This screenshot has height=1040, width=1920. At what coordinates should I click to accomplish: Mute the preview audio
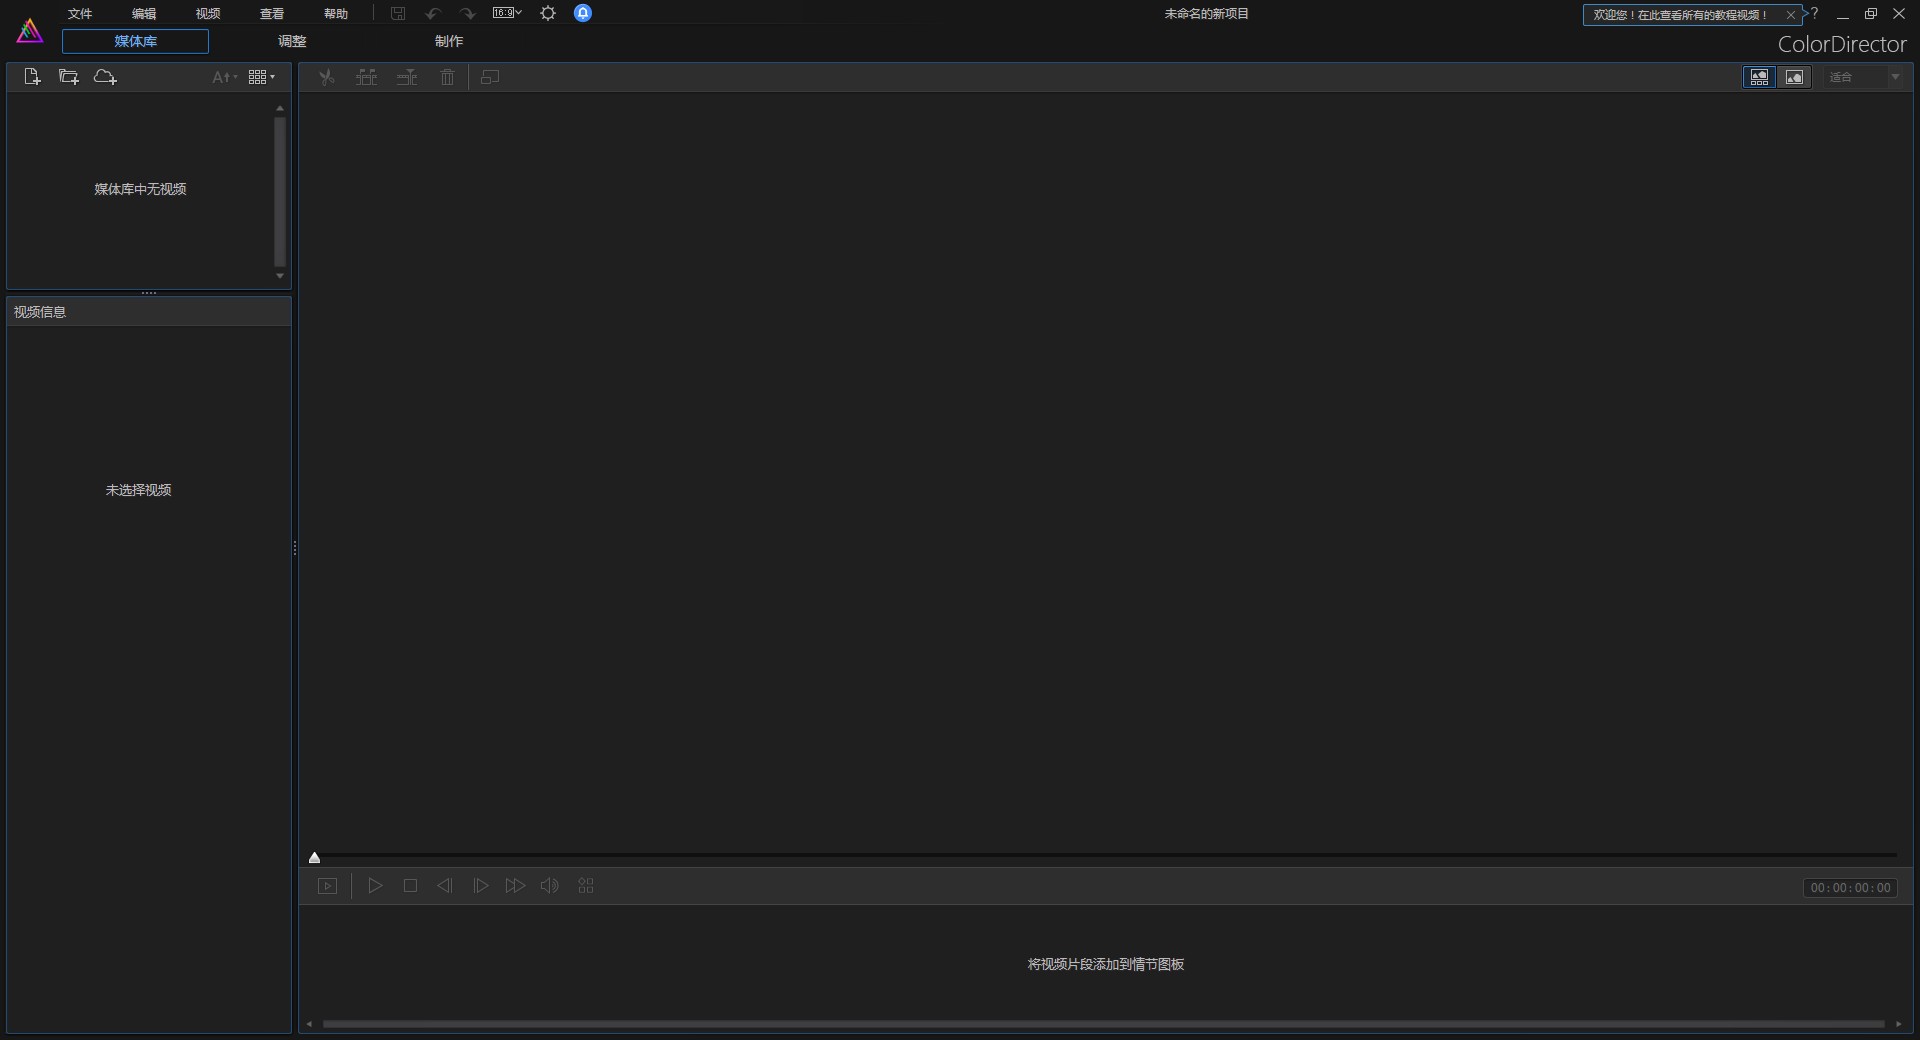pyautogui.click(x=549, y=886)
